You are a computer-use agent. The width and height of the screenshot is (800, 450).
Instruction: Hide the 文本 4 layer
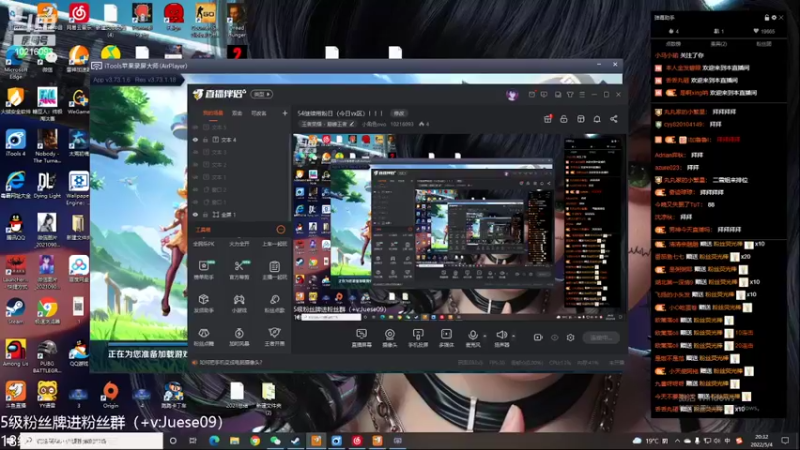(195, 140)
